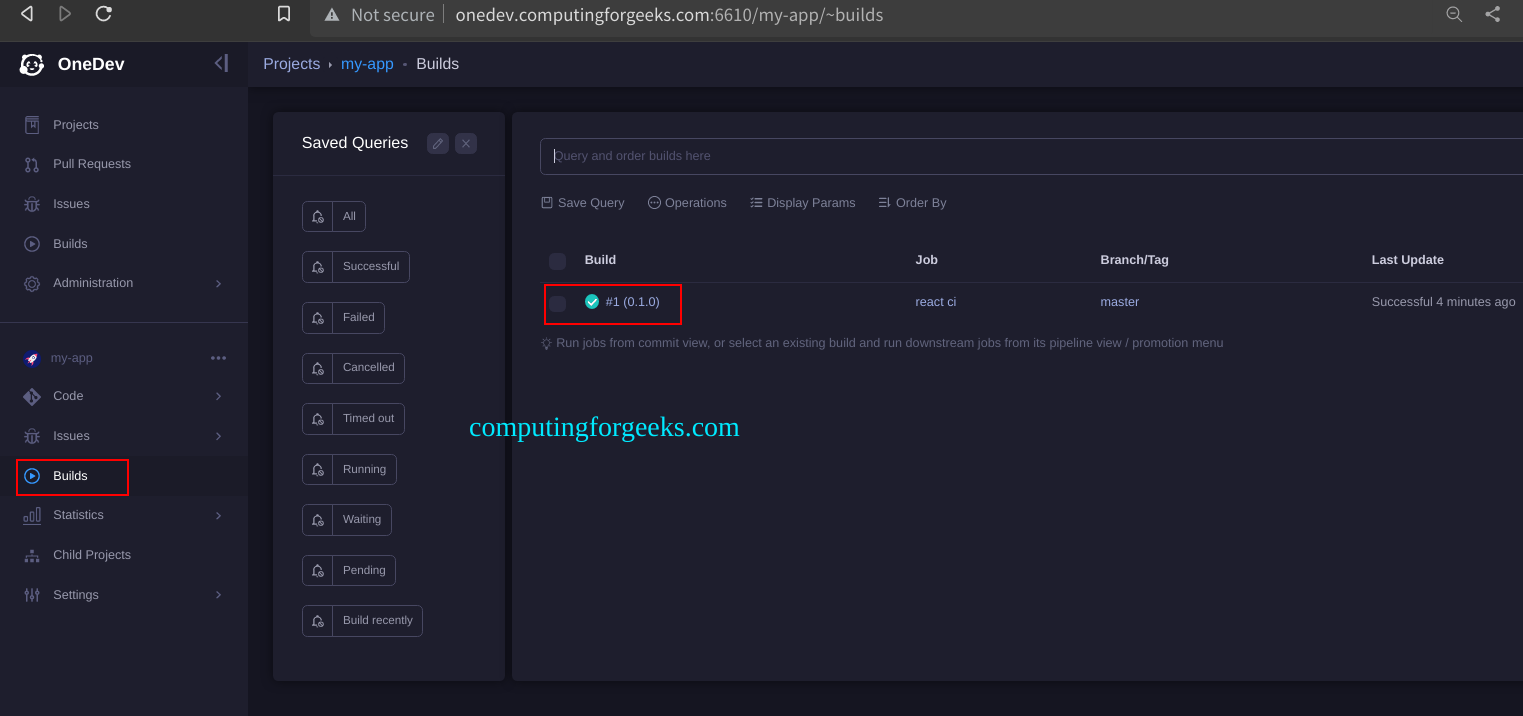Close saved query editing with the X icon
The width and height of the screenshot is (1523, 716).
465,143
